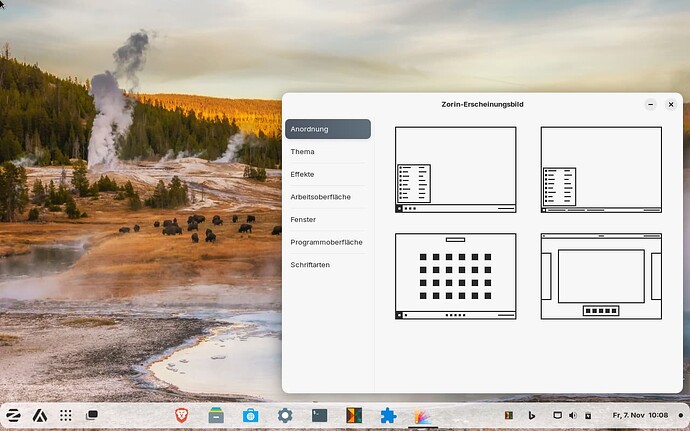Image resolution: width=690 pixels, height=431 pixels.
Task: Open the volume control in tray
Action: (573, 415)
